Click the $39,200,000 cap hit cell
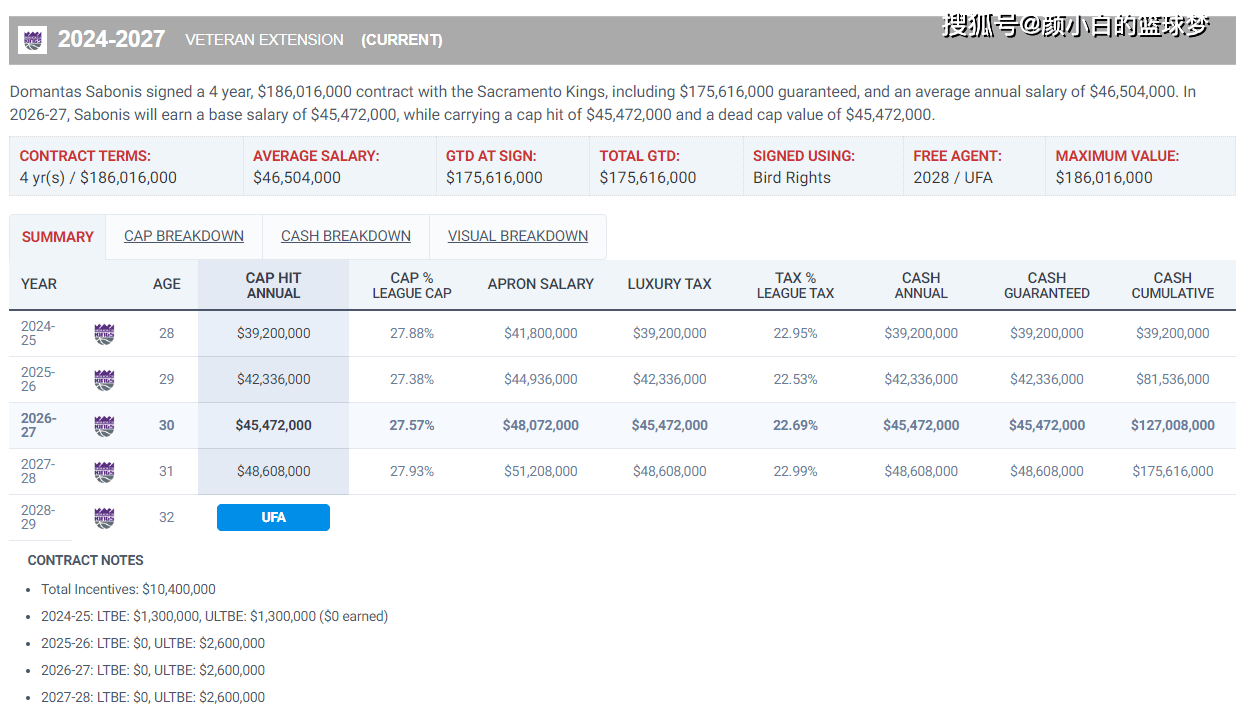The height and width of the screenshot is (706, 1239). click(273, 333)
